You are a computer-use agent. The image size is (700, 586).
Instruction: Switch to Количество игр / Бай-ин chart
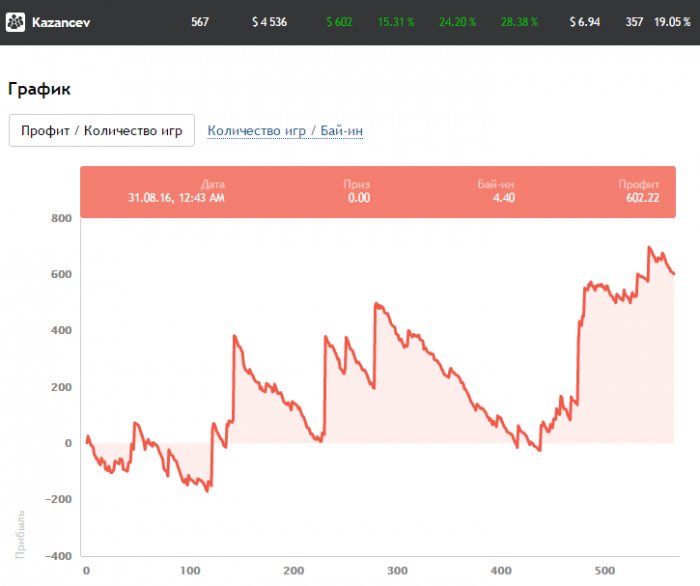pyautogui.click(x=285, y=131)
